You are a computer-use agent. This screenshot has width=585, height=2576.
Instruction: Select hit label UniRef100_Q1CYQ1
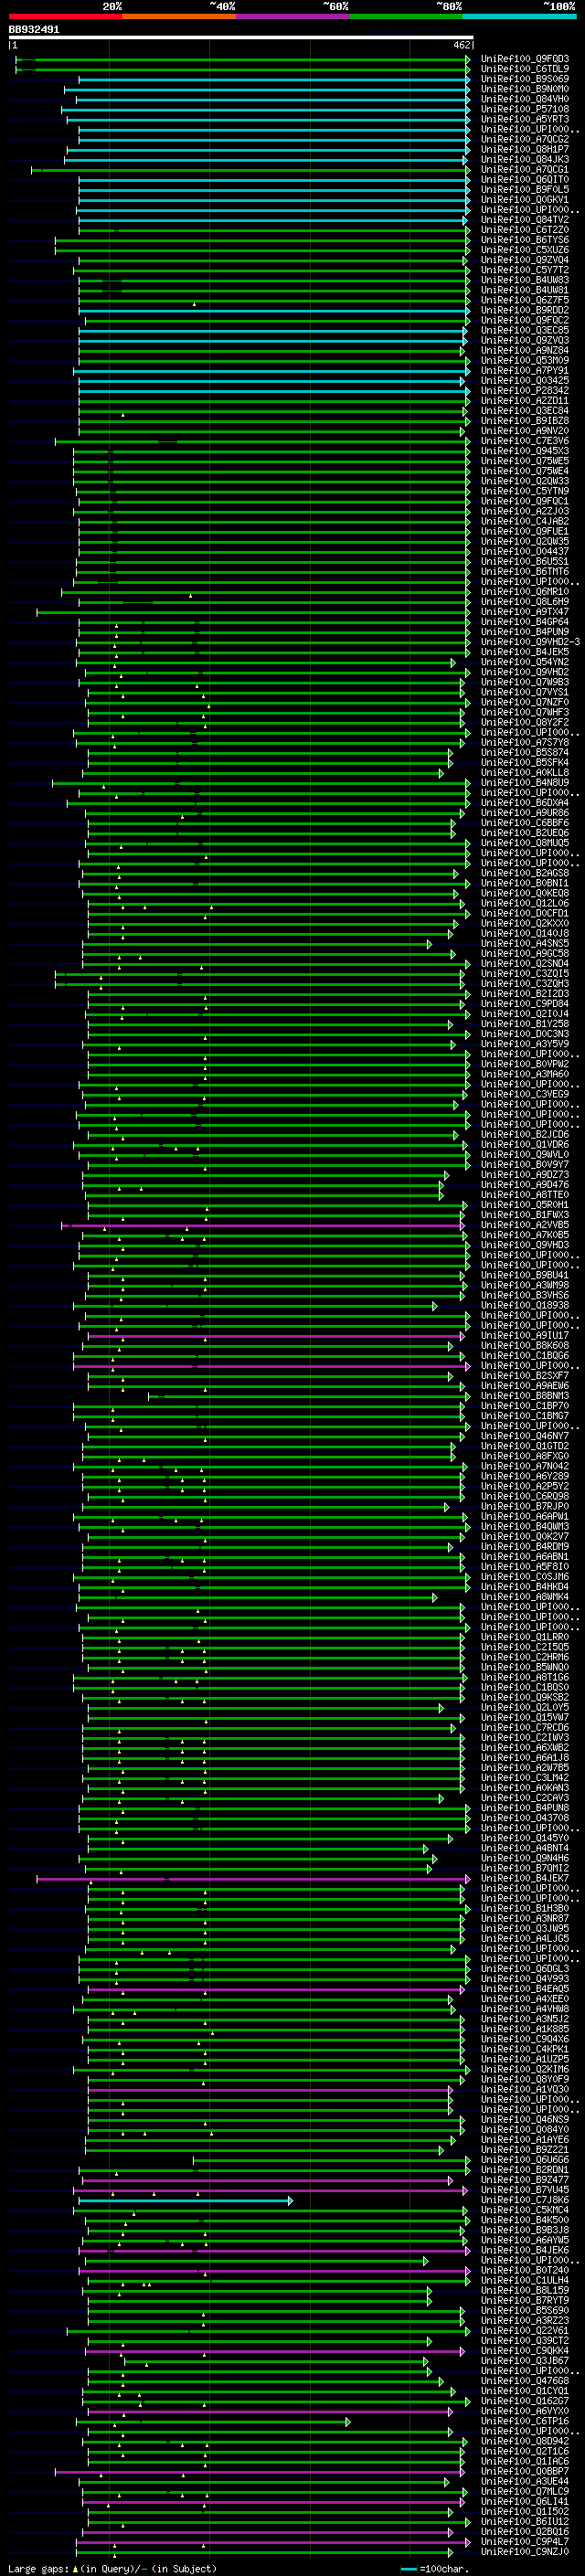pos(525,2392)
